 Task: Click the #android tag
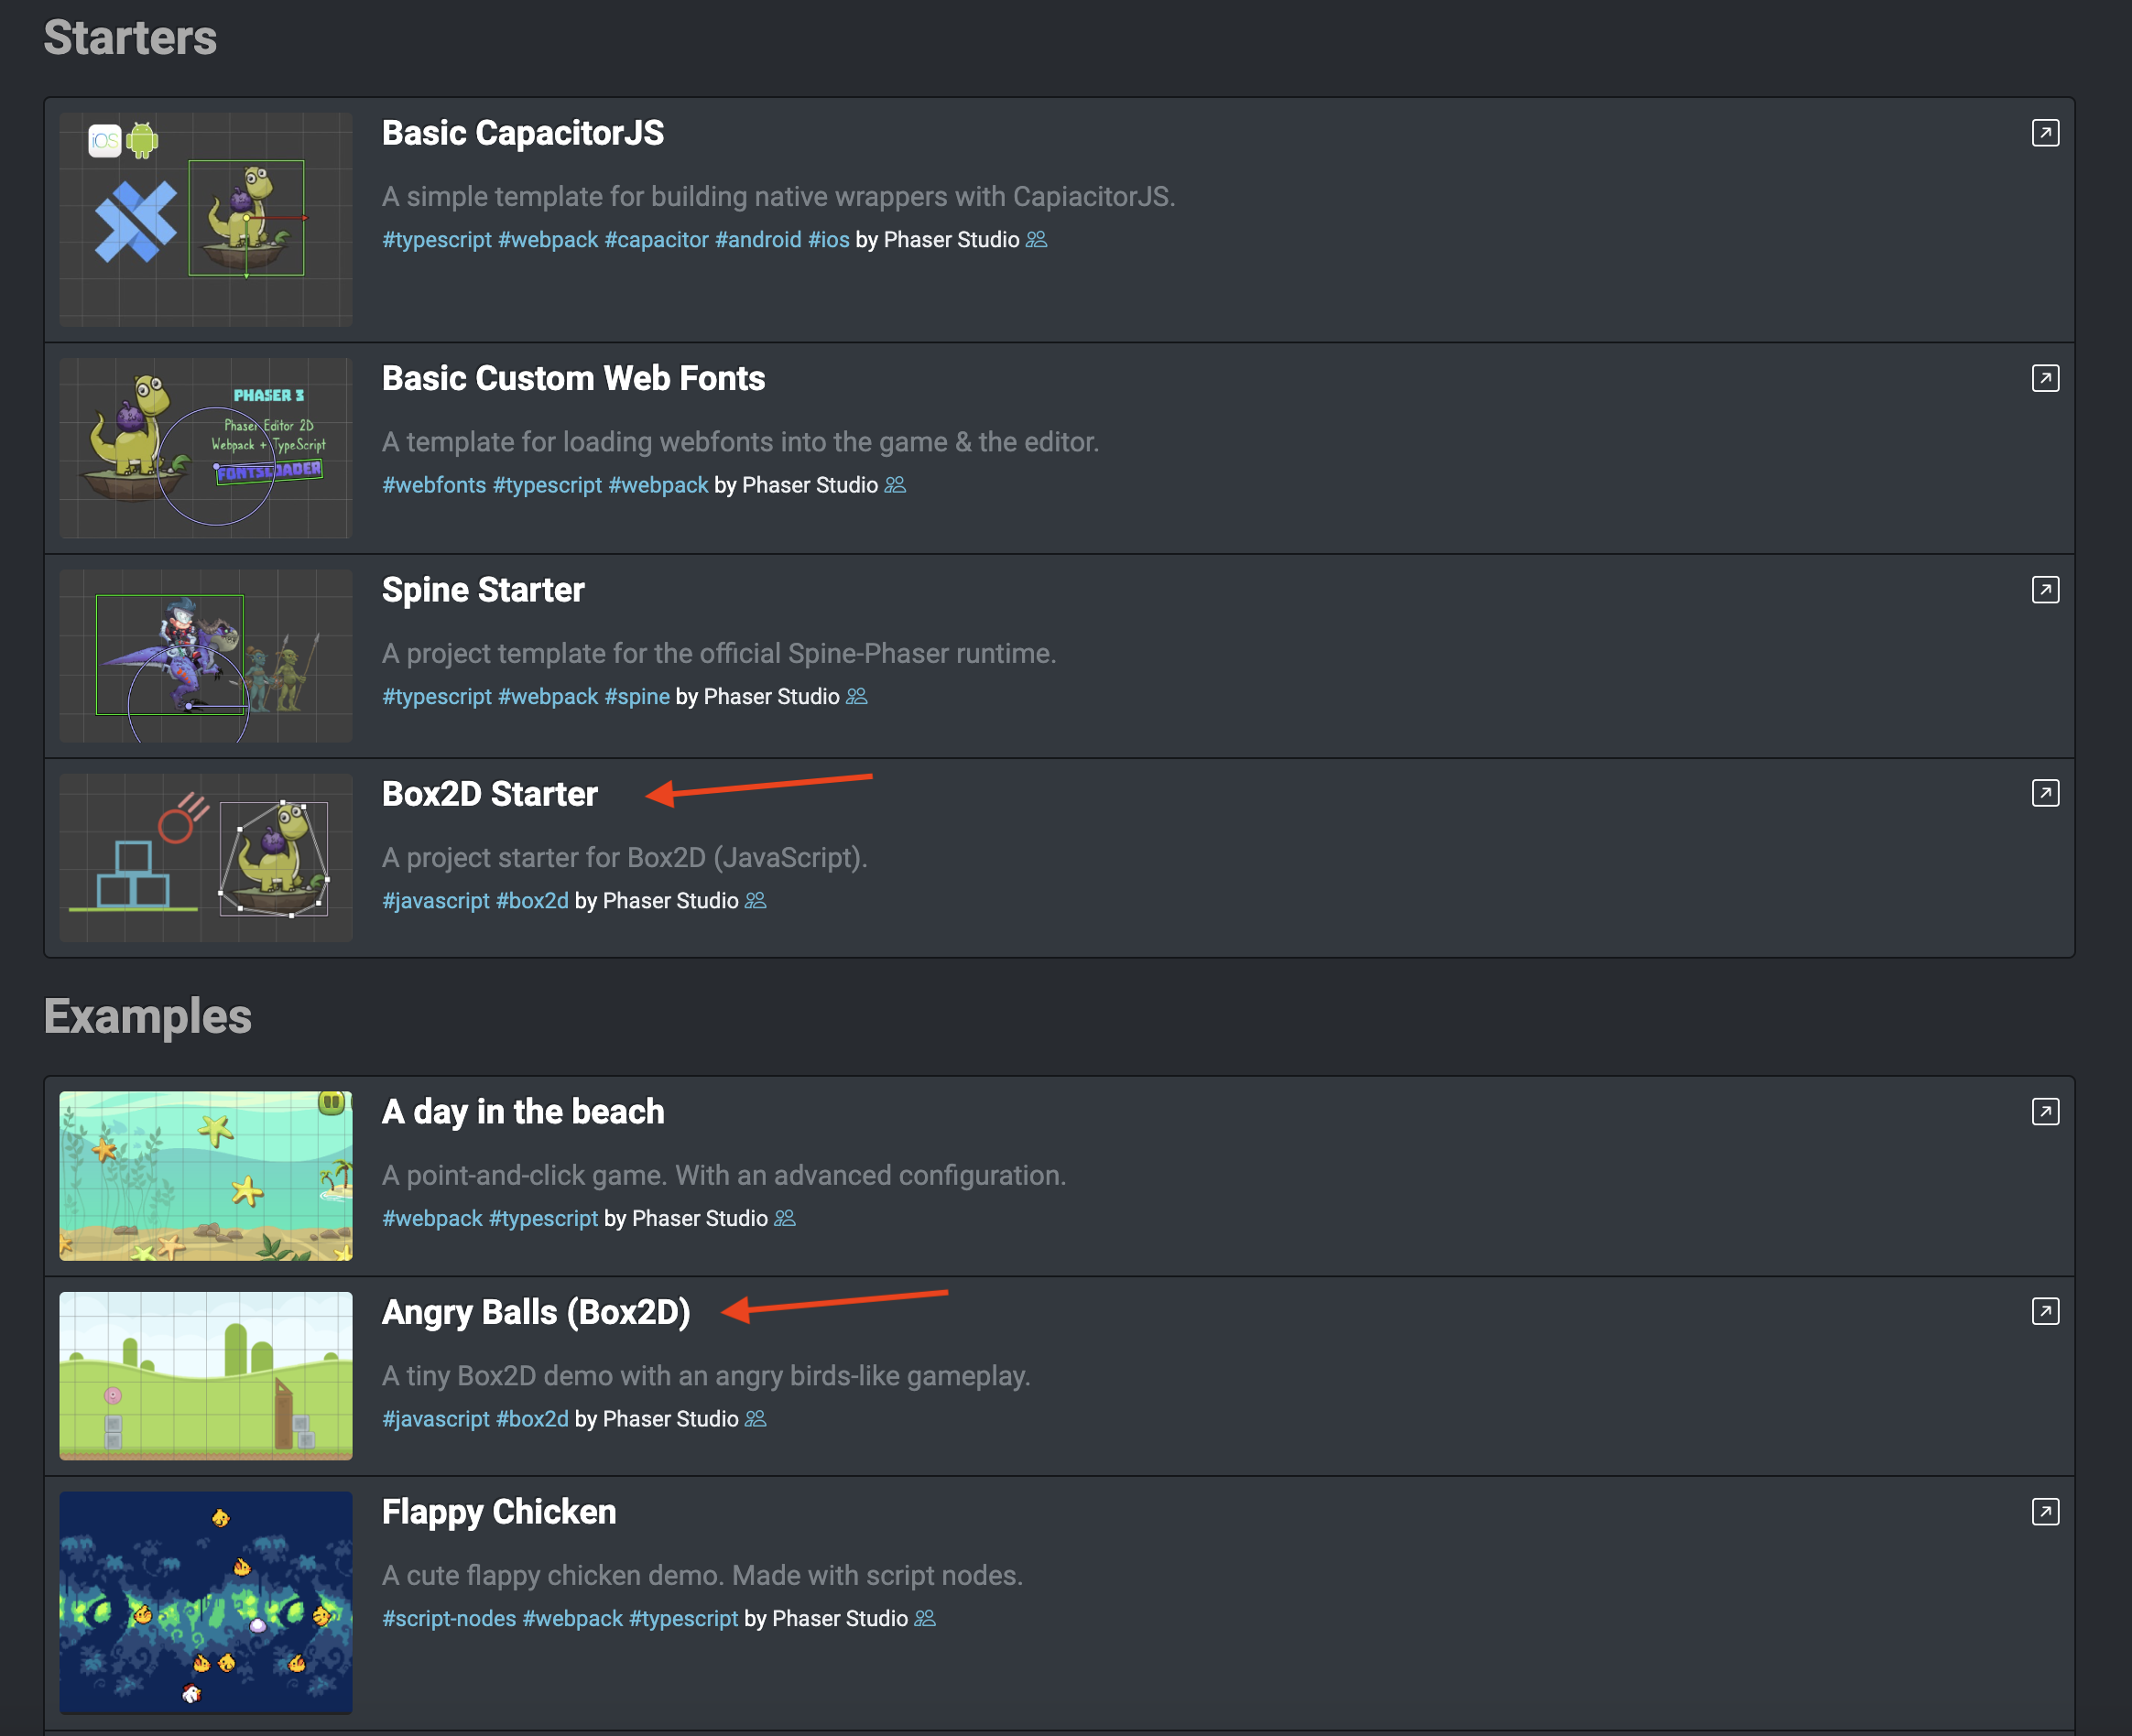[x=758, y=240]
